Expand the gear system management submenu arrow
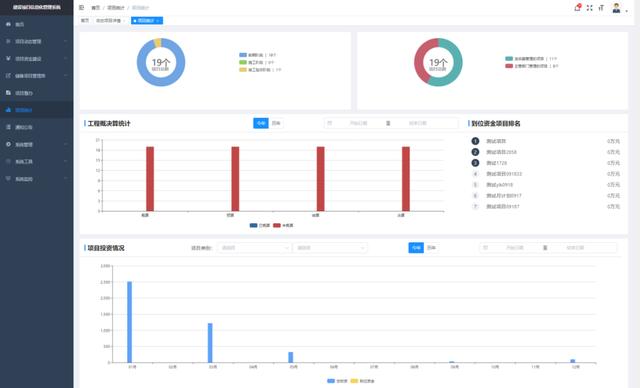Image resolution: width=640 pixels, height=388 pixels. 65,144
